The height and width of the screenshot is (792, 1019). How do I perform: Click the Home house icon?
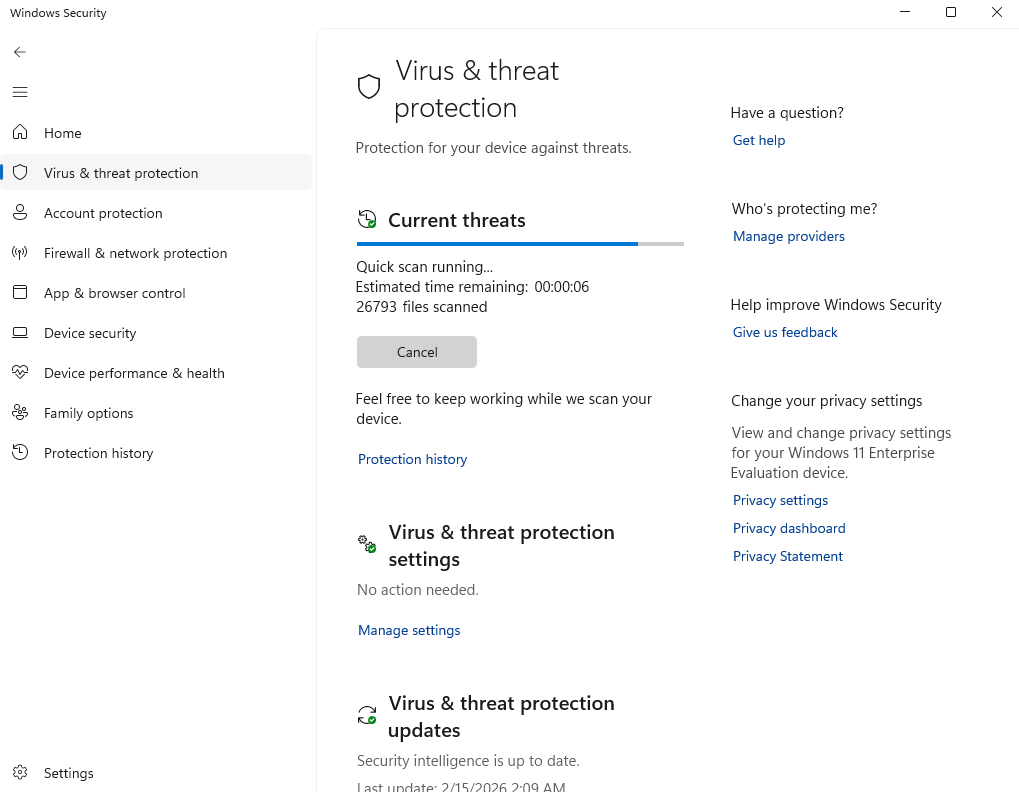(20, 133)
